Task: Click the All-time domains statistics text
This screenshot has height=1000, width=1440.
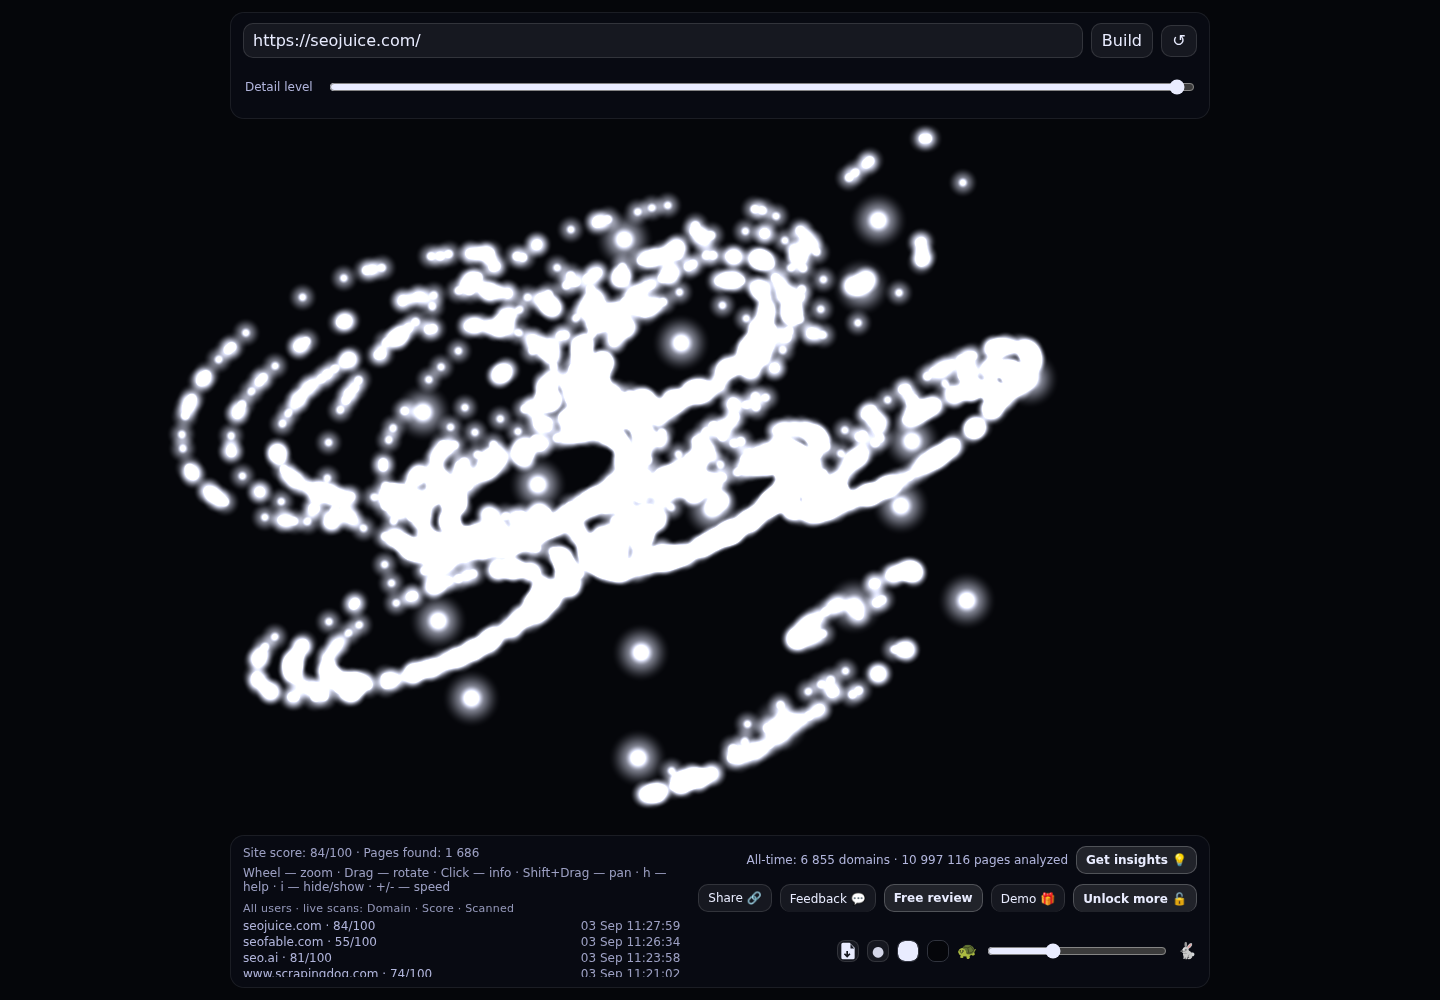Action: point(907,860)
